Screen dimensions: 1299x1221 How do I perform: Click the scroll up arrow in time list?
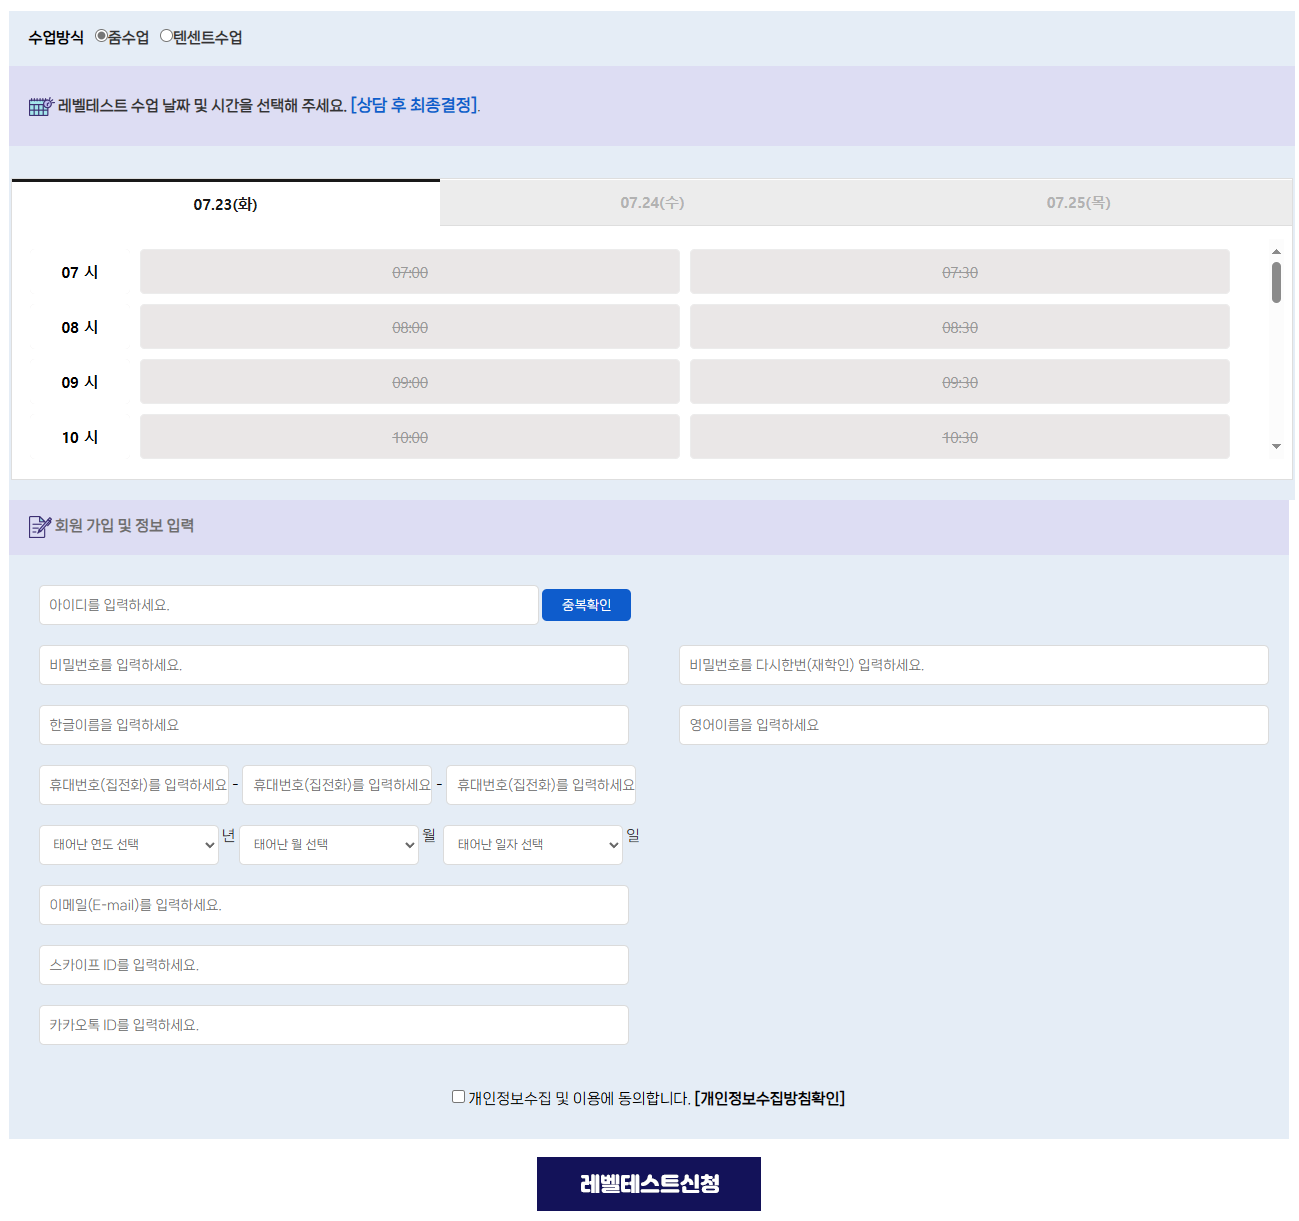(x=1276, y=252)
